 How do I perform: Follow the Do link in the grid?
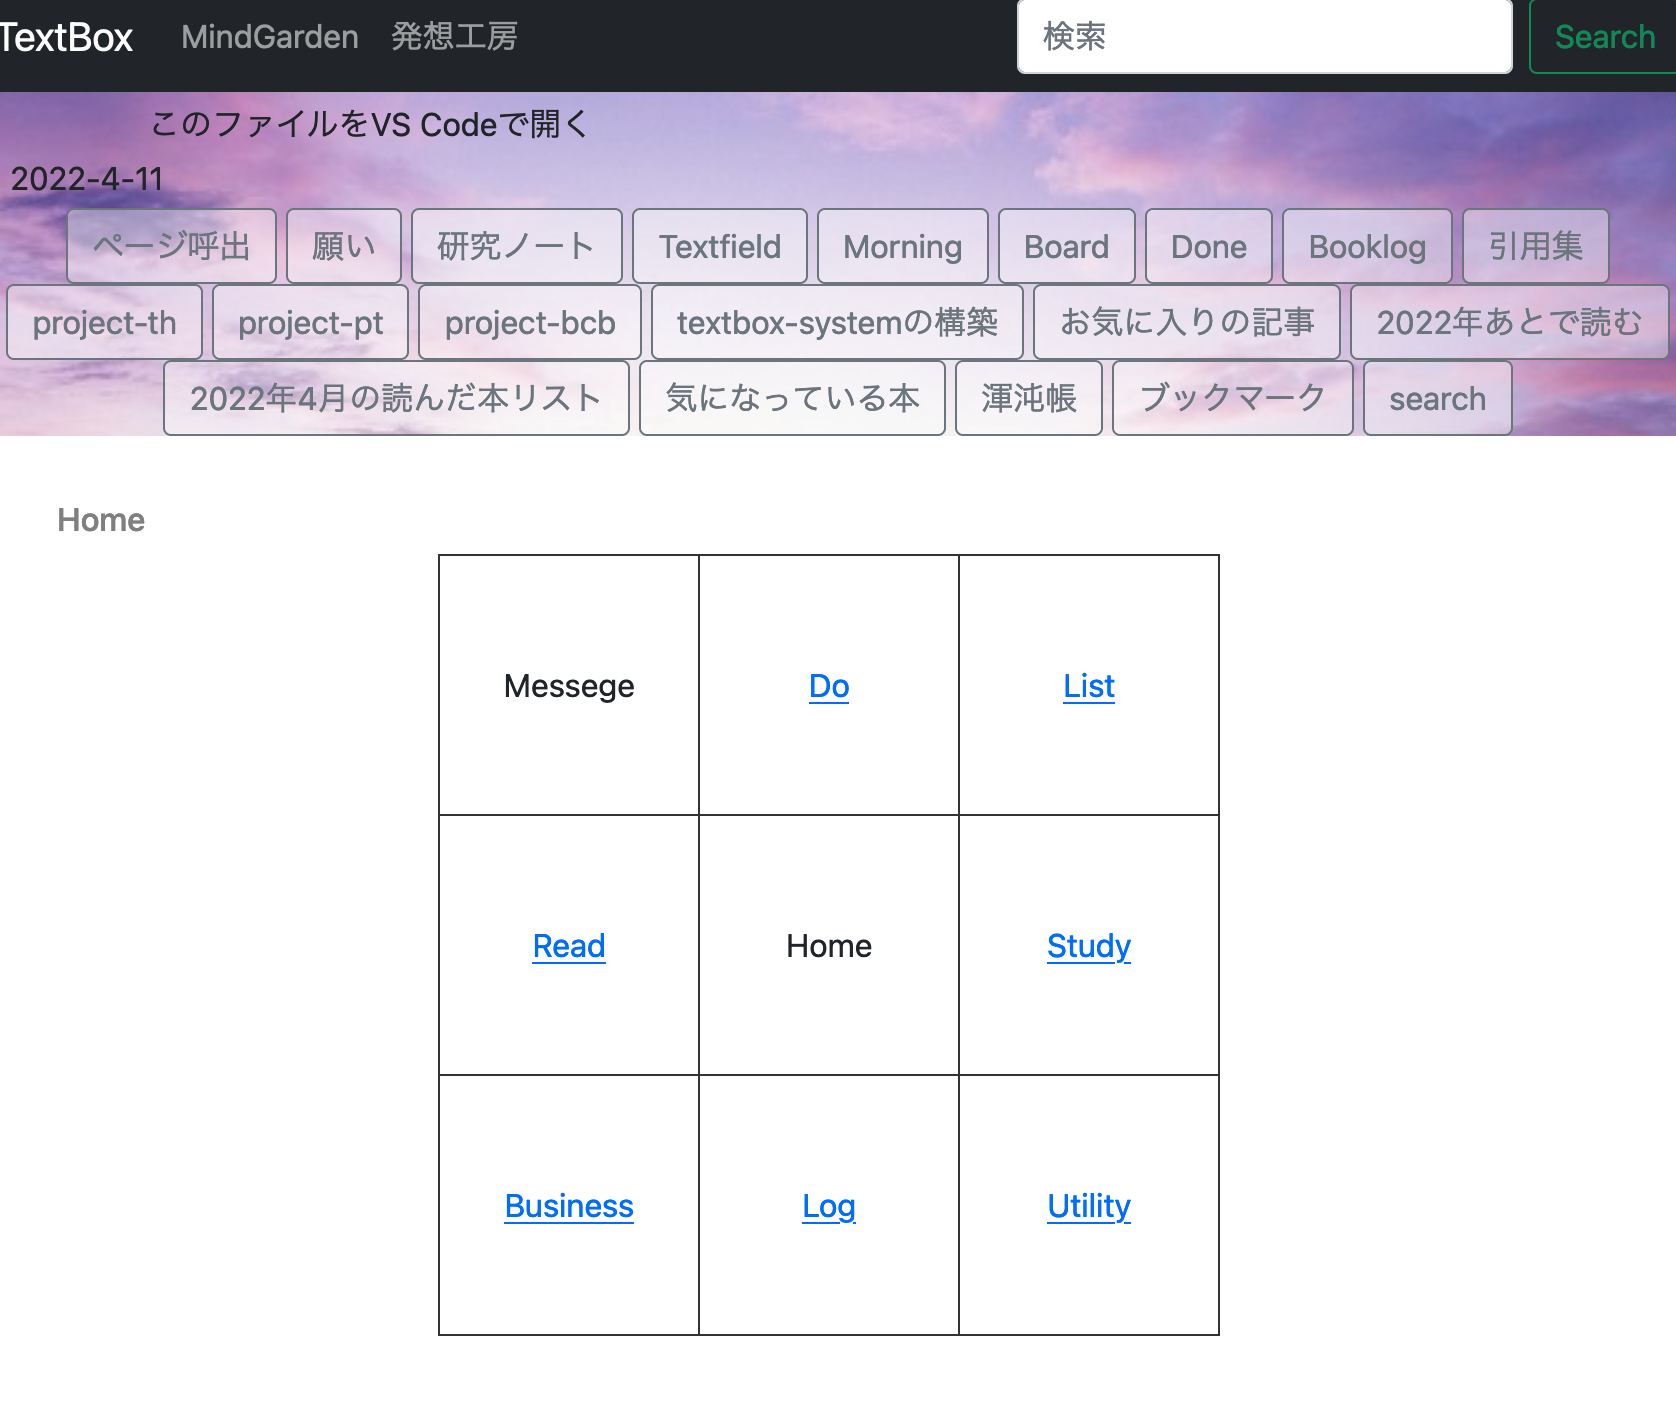(828, 686)
